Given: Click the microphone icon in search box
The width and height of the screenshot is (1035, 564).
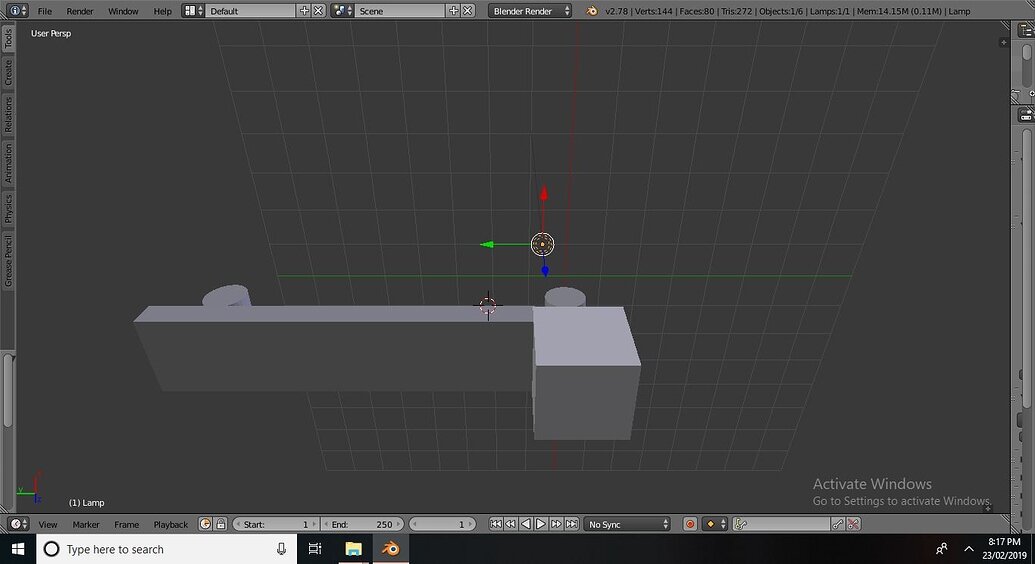Looking at the screenshot, I should click(x=281, y=549).
